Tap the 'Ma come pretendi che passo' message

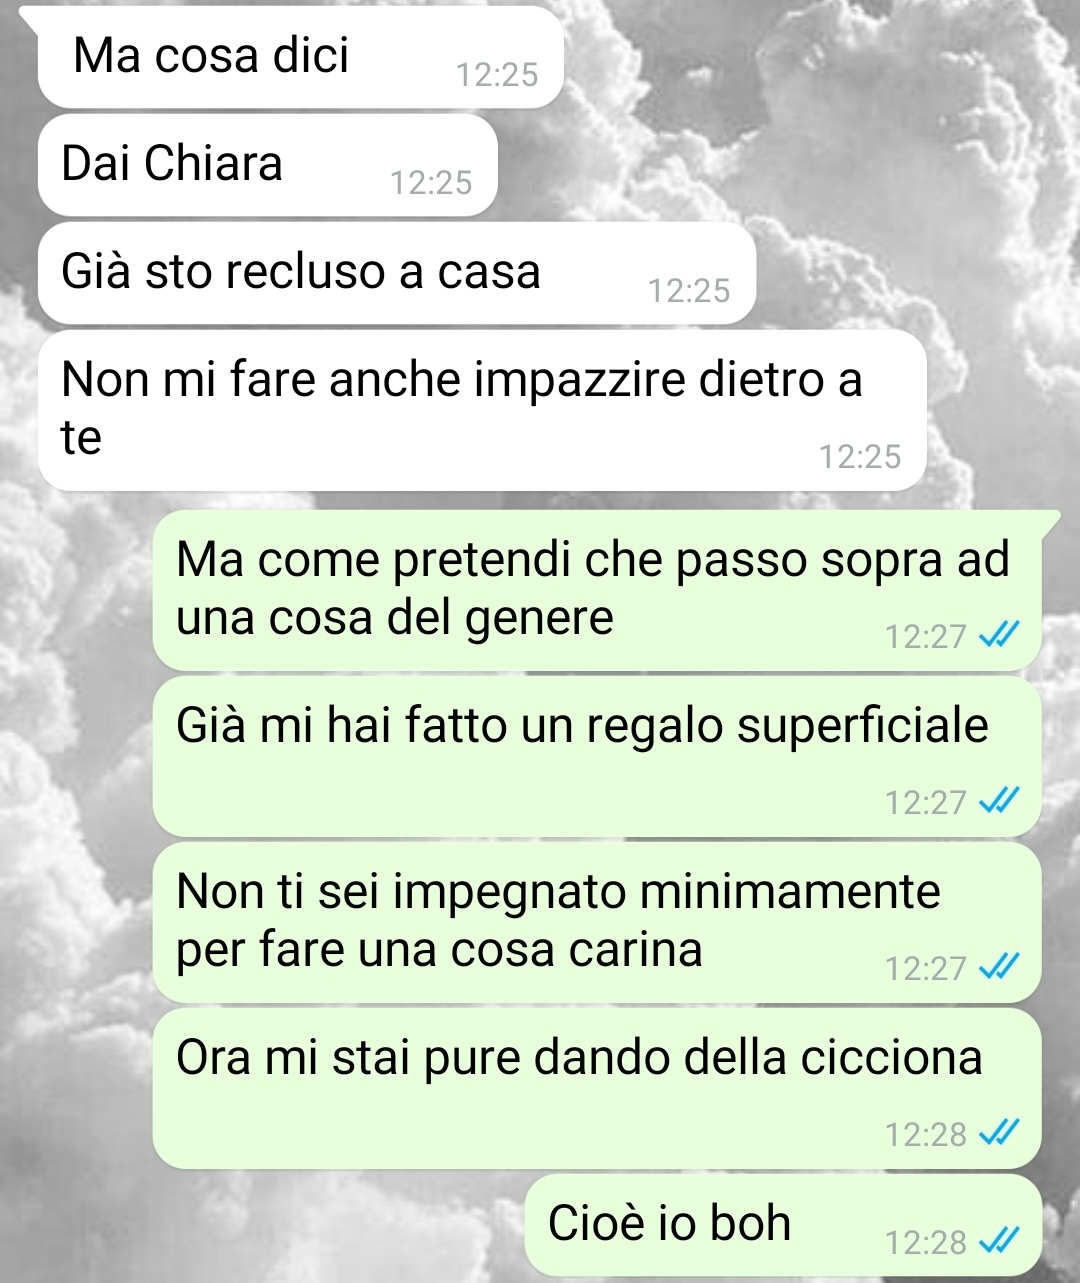598,590
